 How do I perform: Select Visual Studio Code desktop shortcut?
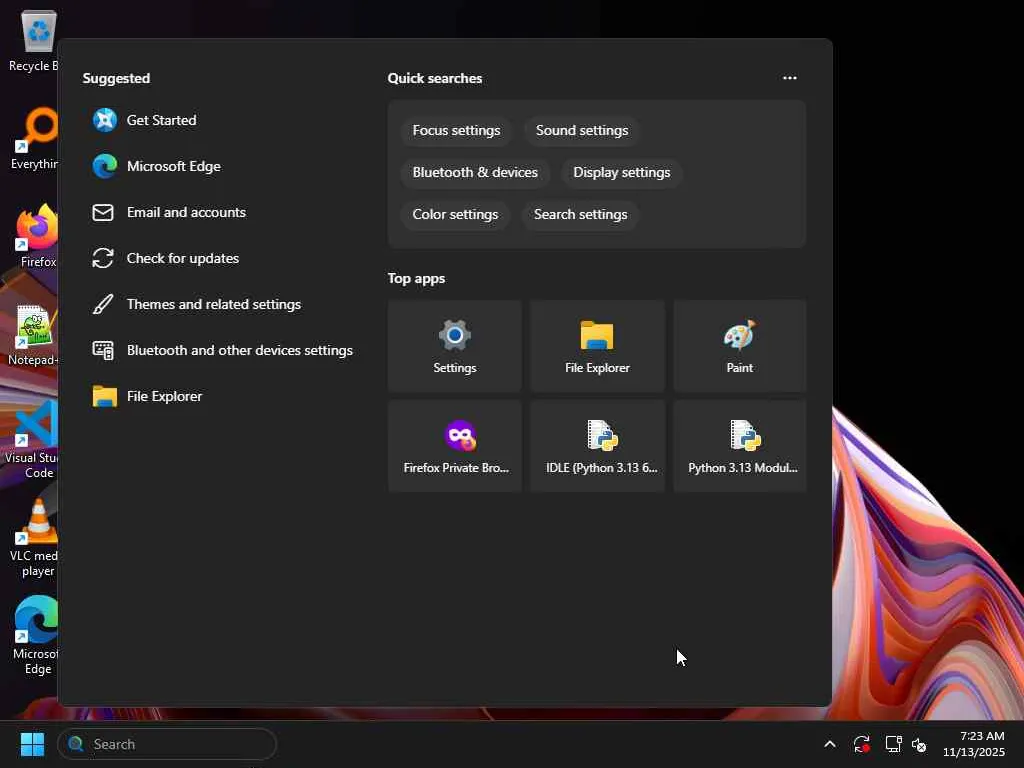click(x=33, y=440)
